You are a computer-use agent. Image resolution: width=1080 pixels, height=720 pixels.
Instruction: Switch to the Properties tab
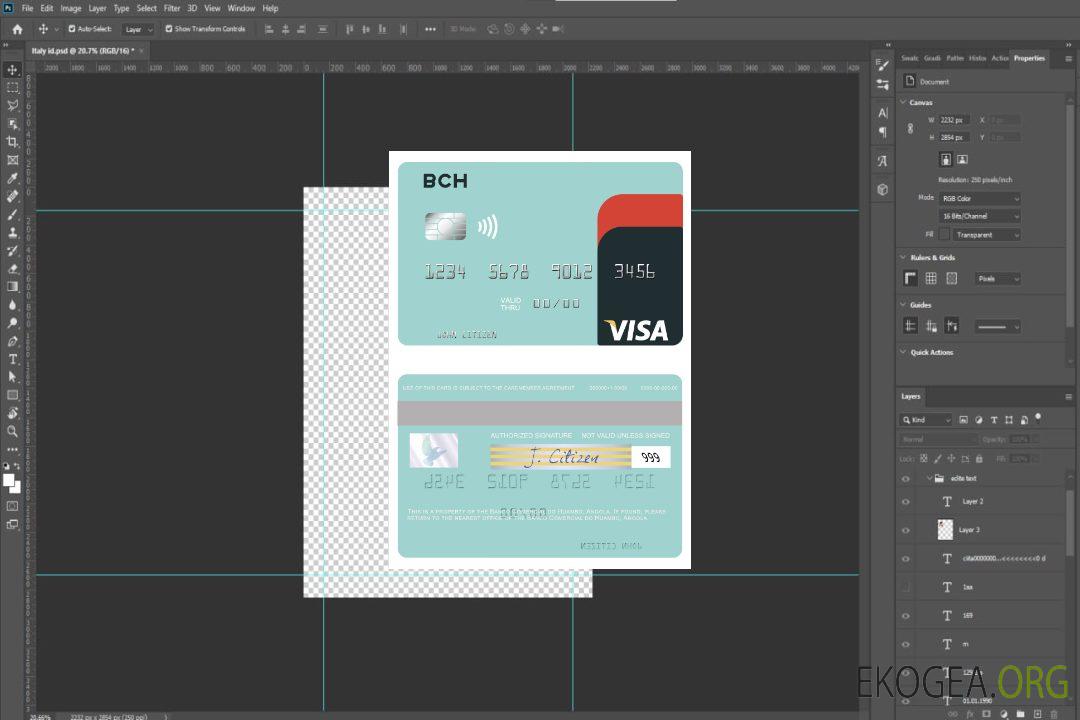point(1029,59)
